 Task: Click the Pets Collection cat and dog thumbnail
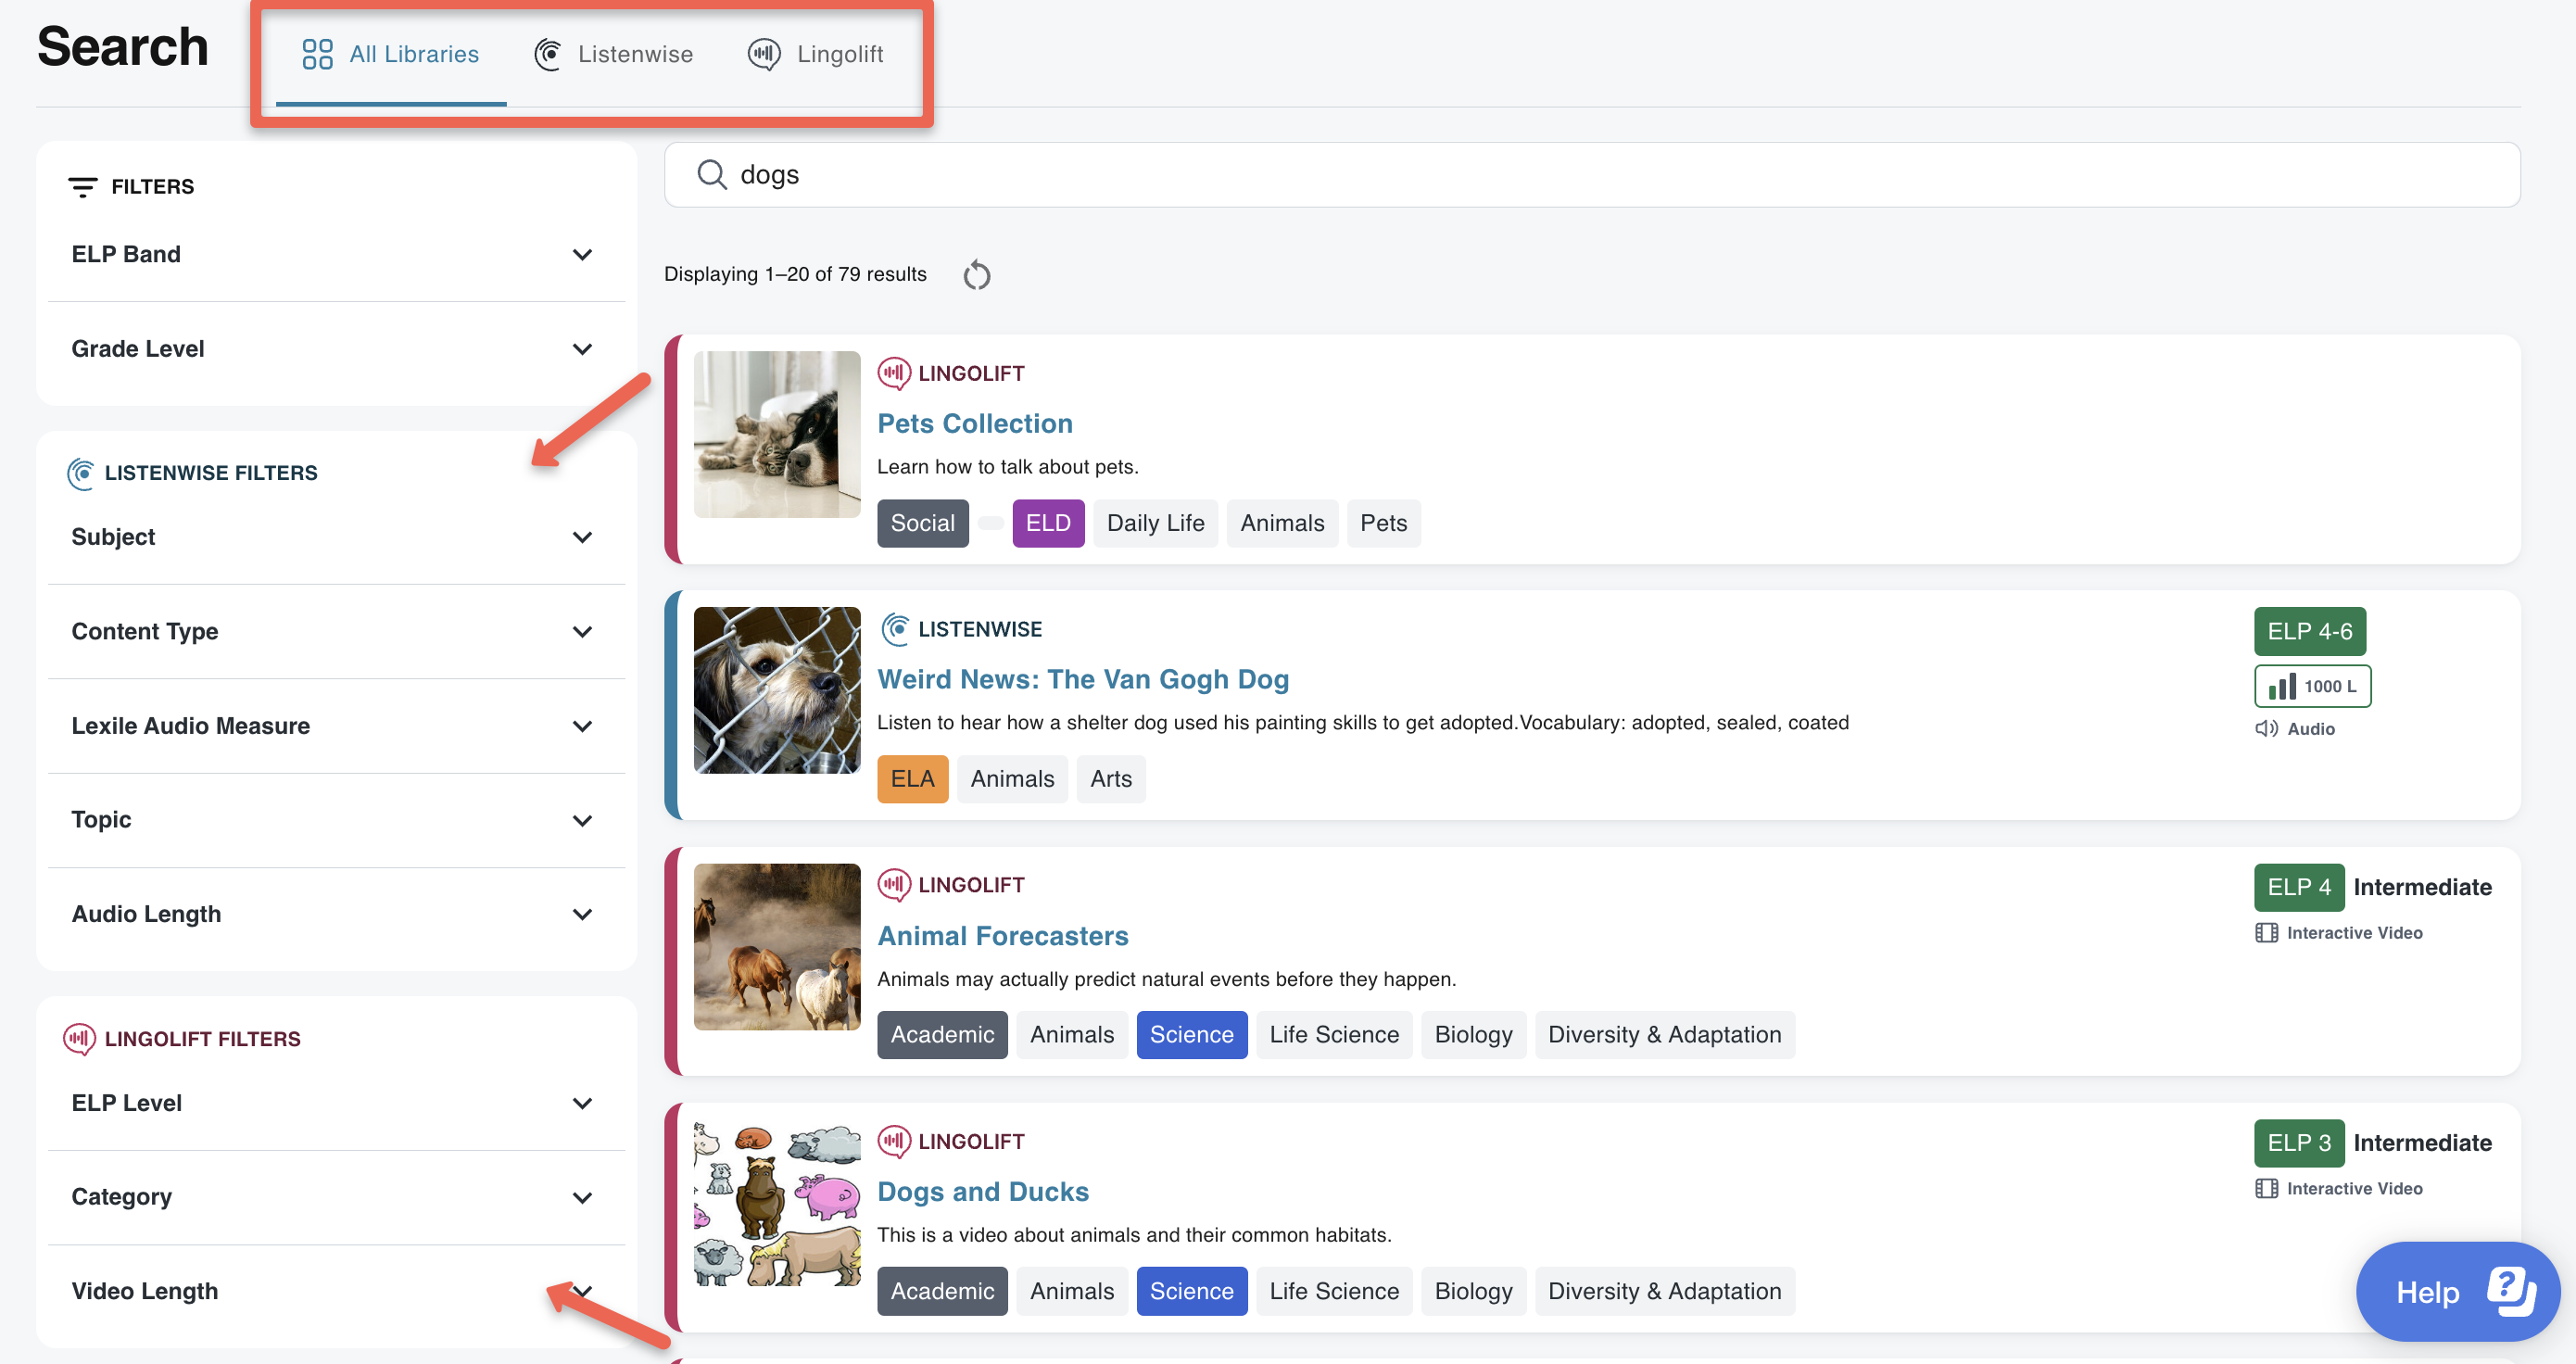(x=777, y=434)
